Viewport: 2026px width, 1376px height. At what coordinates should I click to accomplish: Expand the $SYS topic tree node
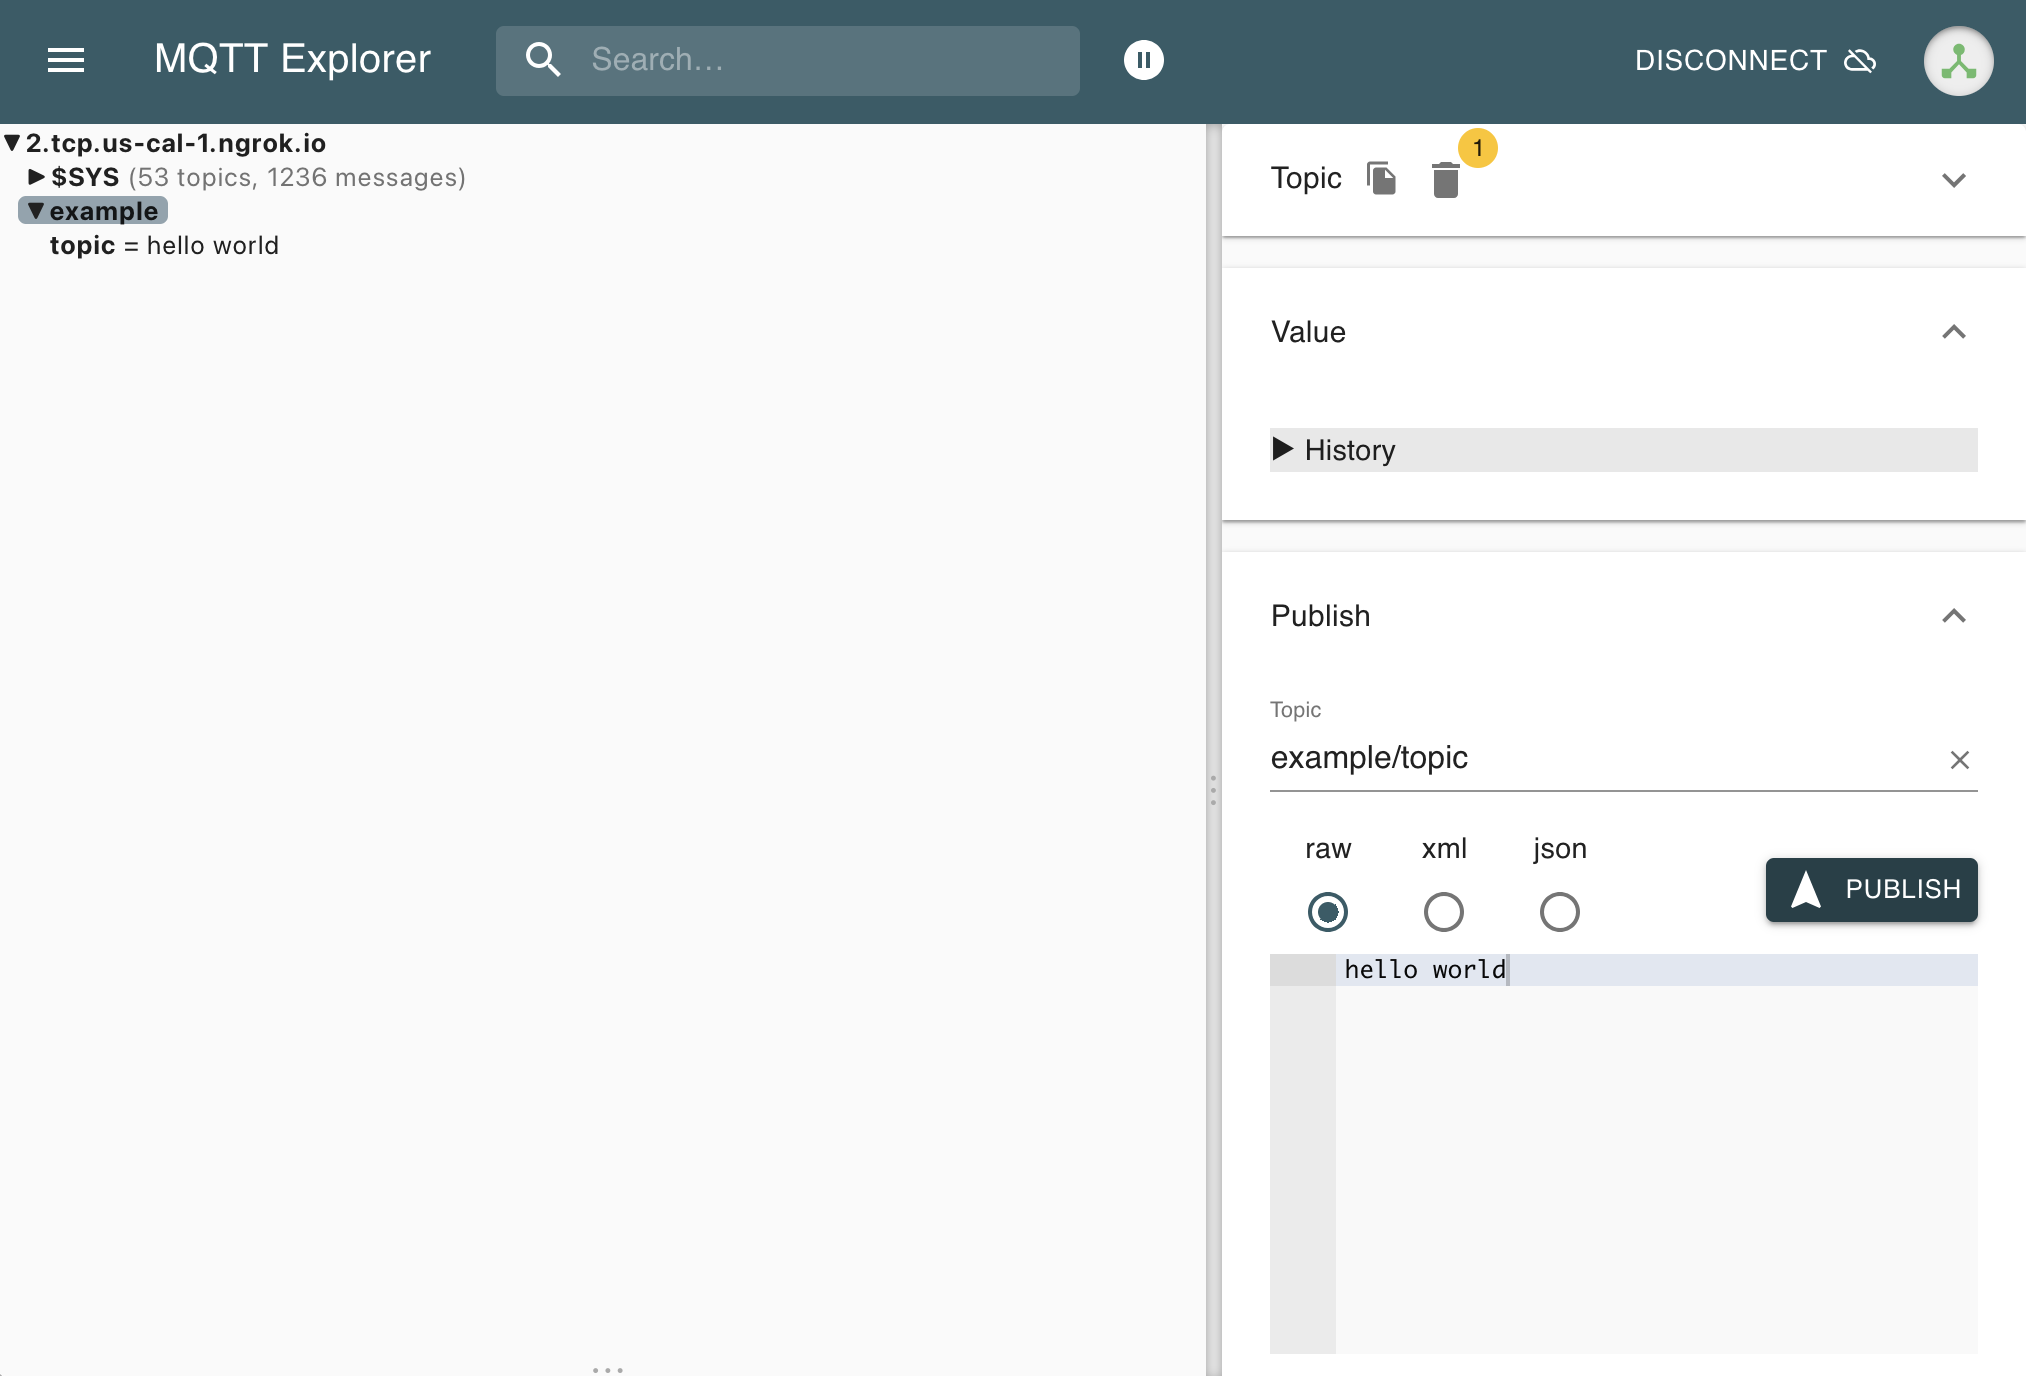tap(36, 177)
